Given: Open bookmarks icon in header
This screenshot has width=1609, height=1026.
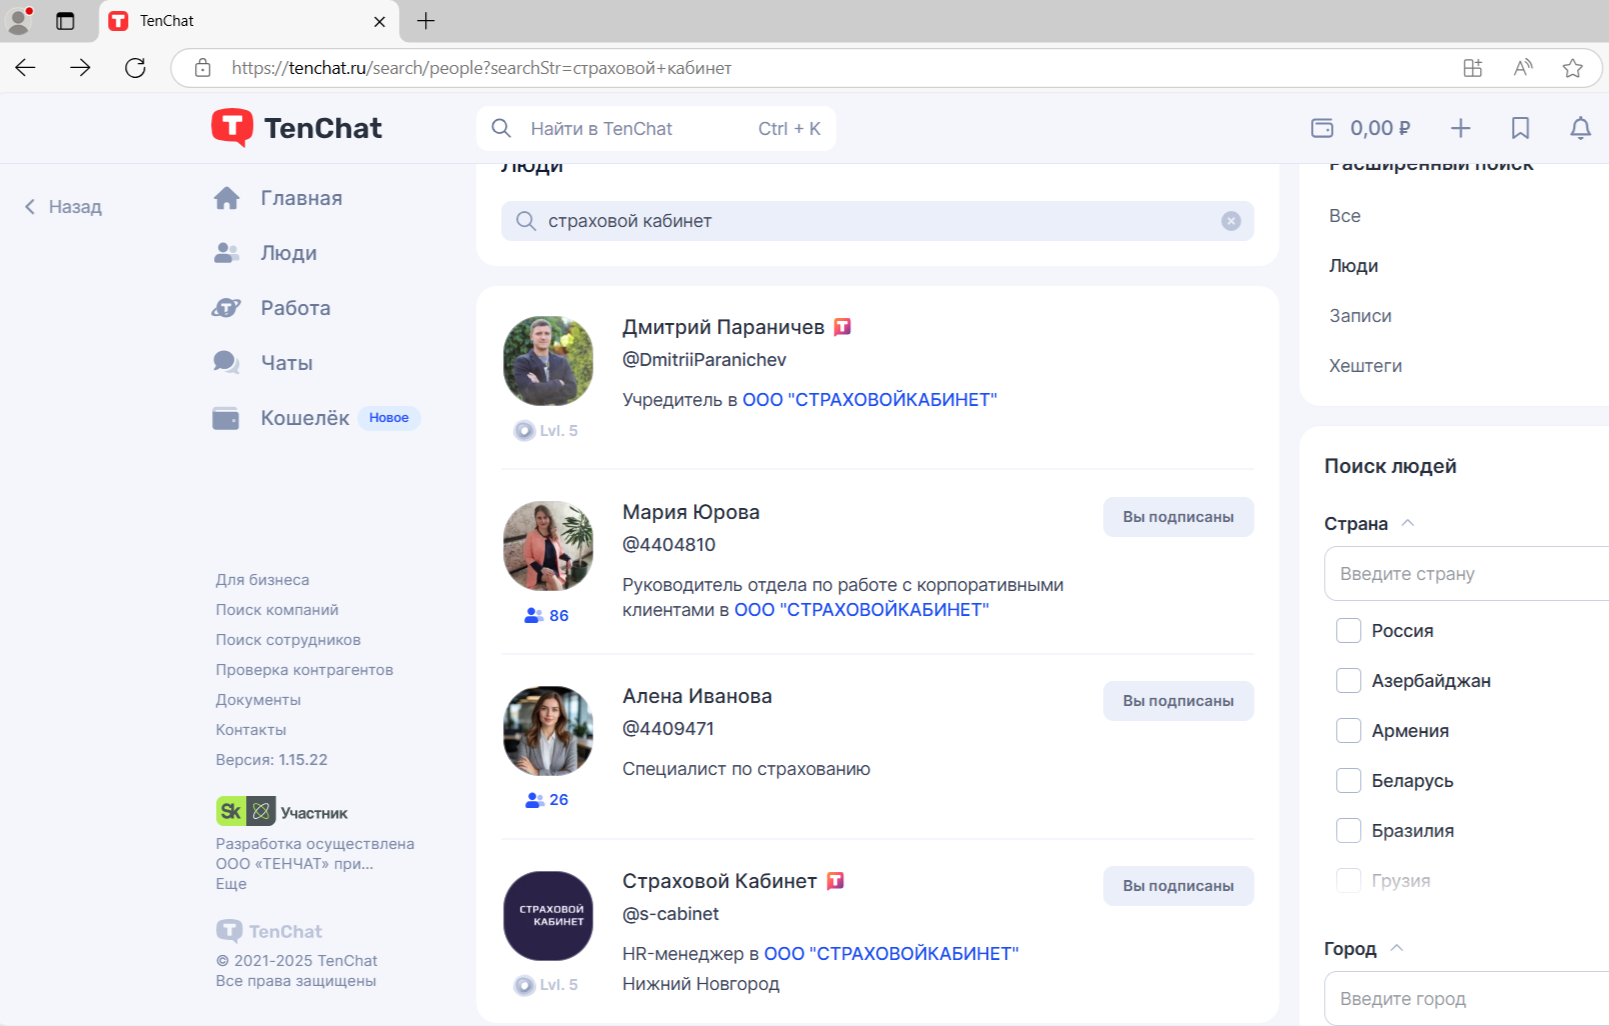Looking at the screenshot, I should (1520, 128).
